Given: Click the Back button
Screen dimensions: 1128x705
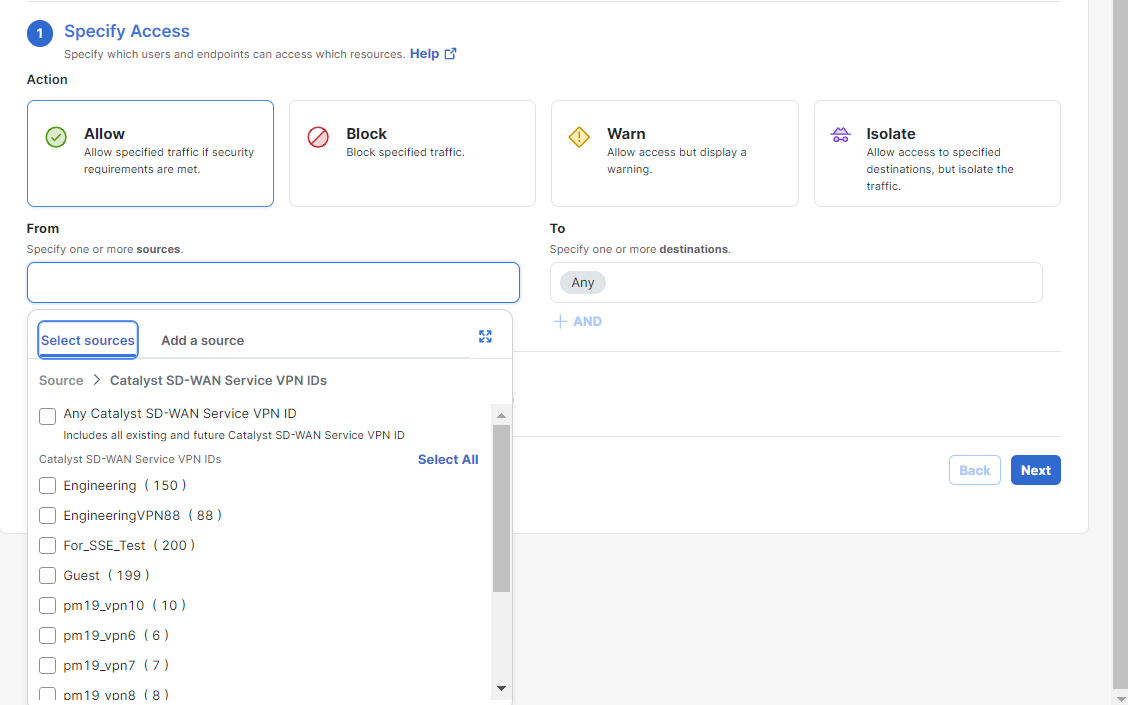Looking at the screenshot, I should 975,470.
